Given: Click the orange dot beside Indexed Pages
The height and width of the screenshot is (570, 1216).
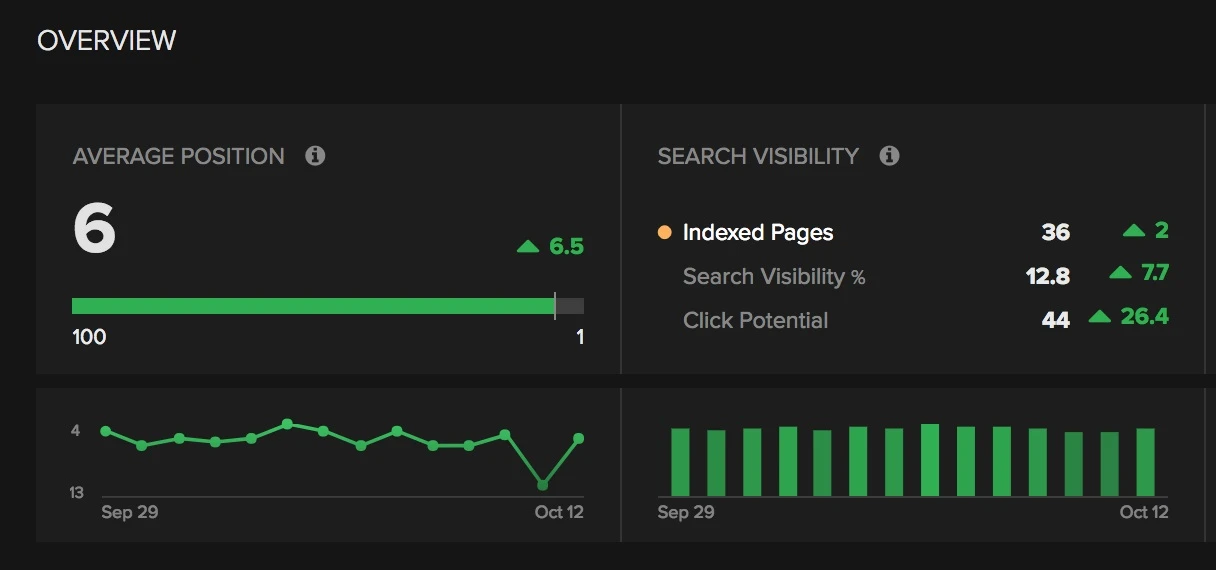Looking at the screenshot, I should [664, 233].
